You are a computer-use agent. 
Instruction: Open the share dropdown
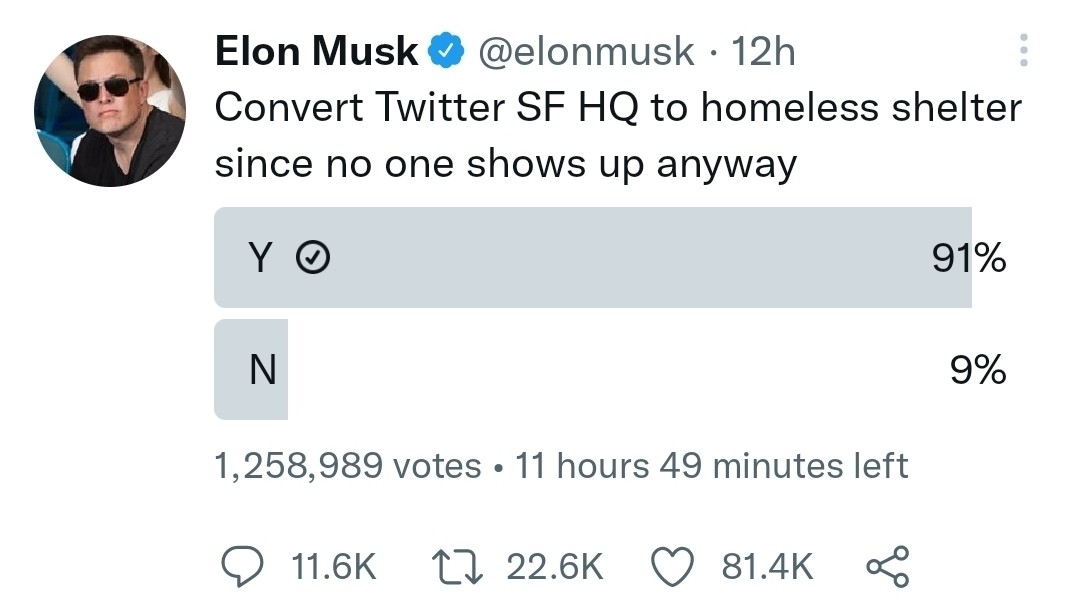(x=888, y=566)
